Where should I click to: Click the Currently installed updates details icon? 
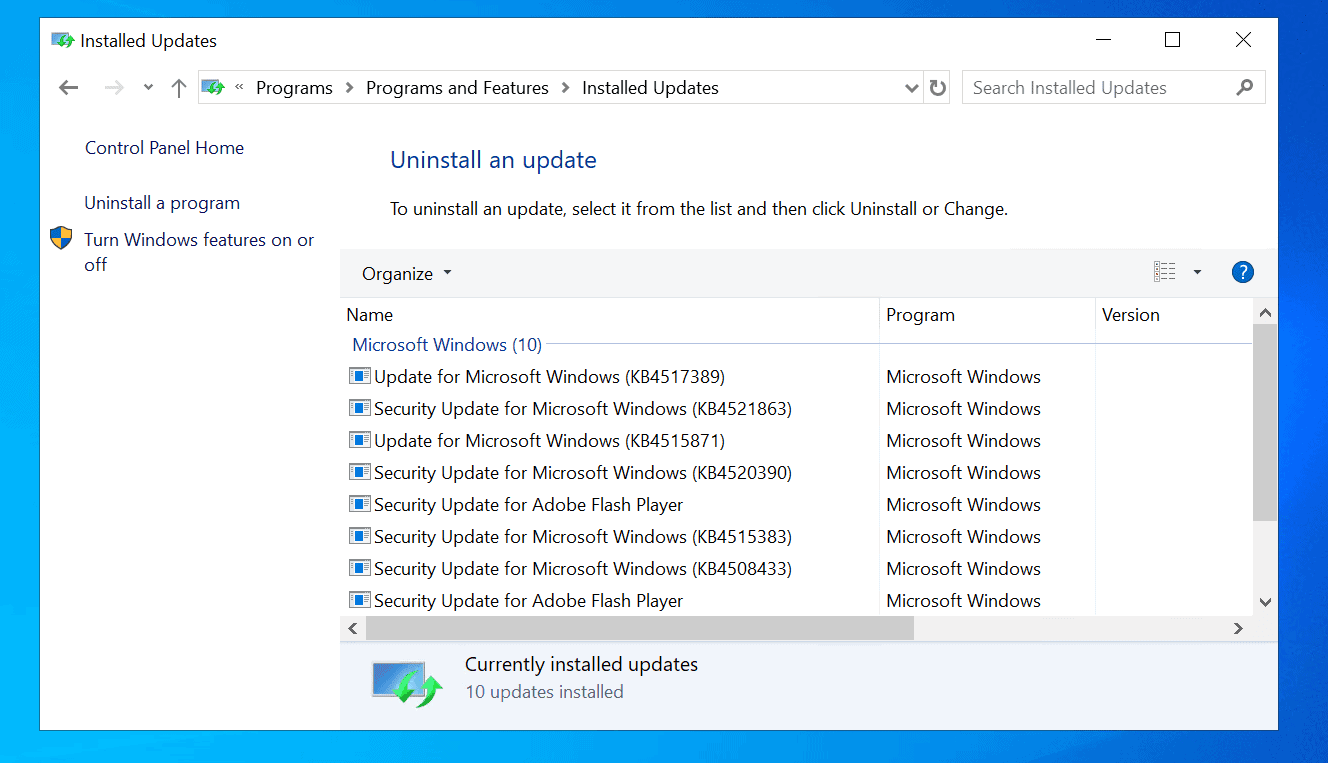coord(407,683)
